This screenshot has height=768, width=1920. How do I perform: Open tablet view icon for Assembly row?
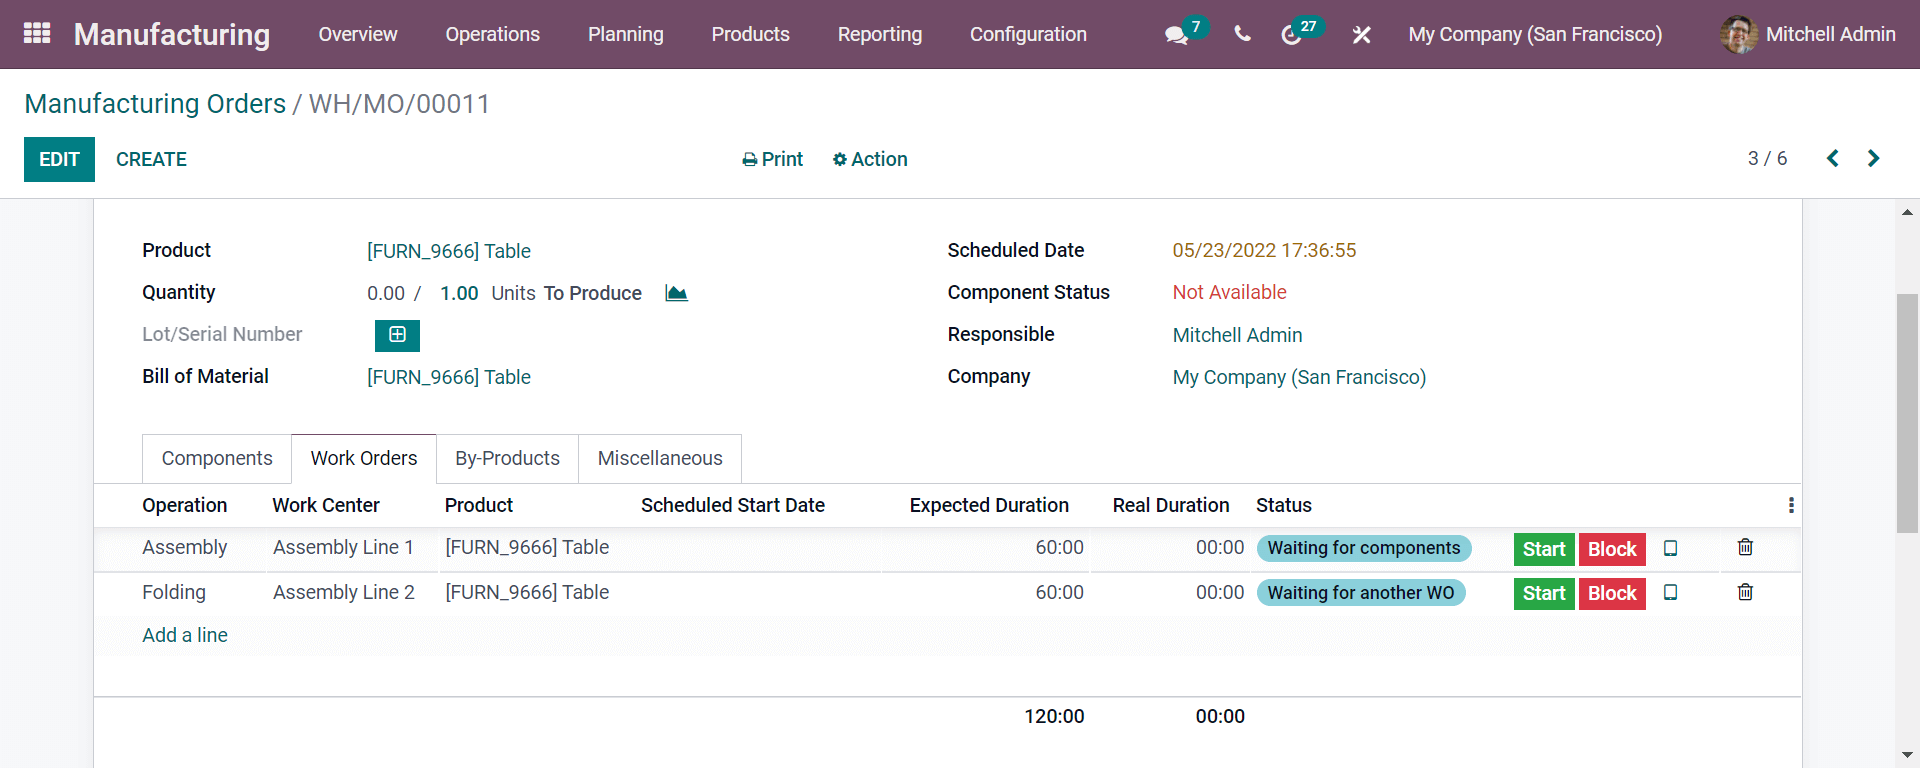pyautogui.click(x=1670, y=548)
